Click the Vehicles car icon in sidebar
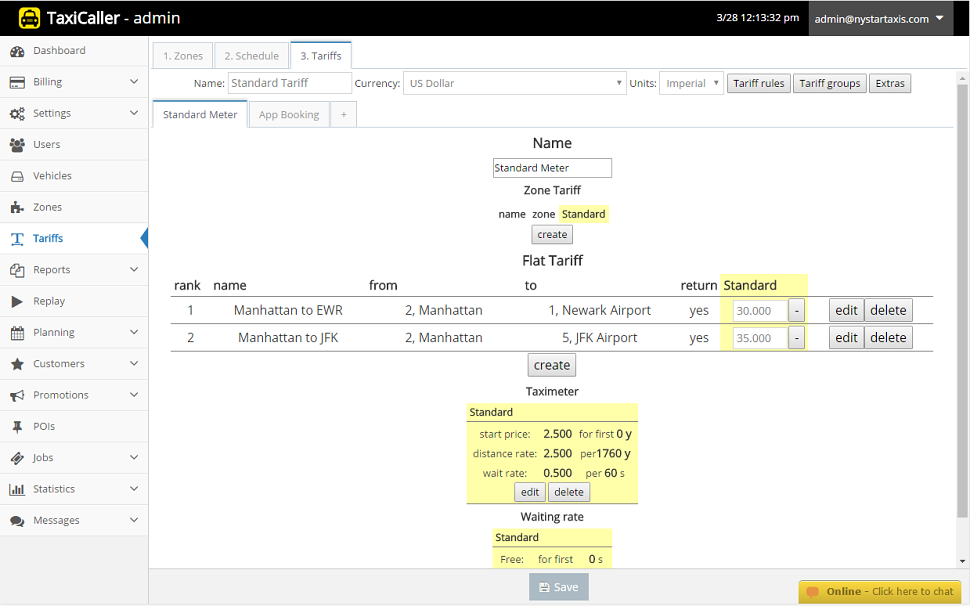The width and height of the screenshot is (970, 606). tap(17, 176)
